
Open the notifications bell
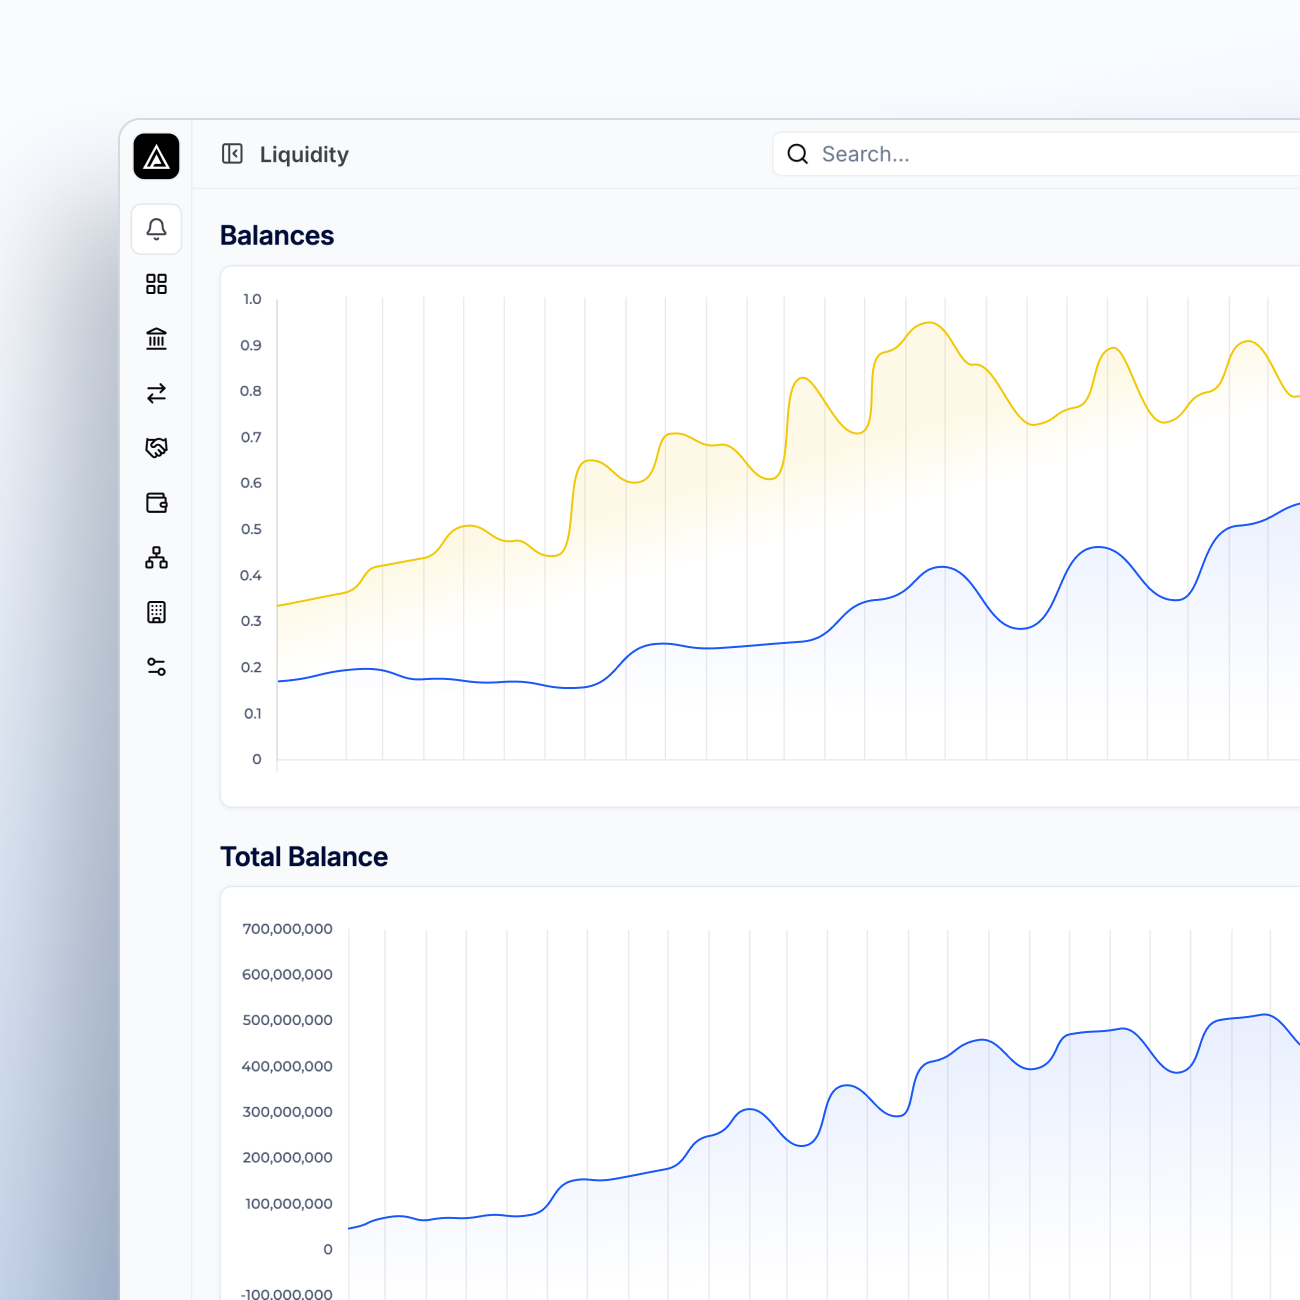[x=156, y=229]
